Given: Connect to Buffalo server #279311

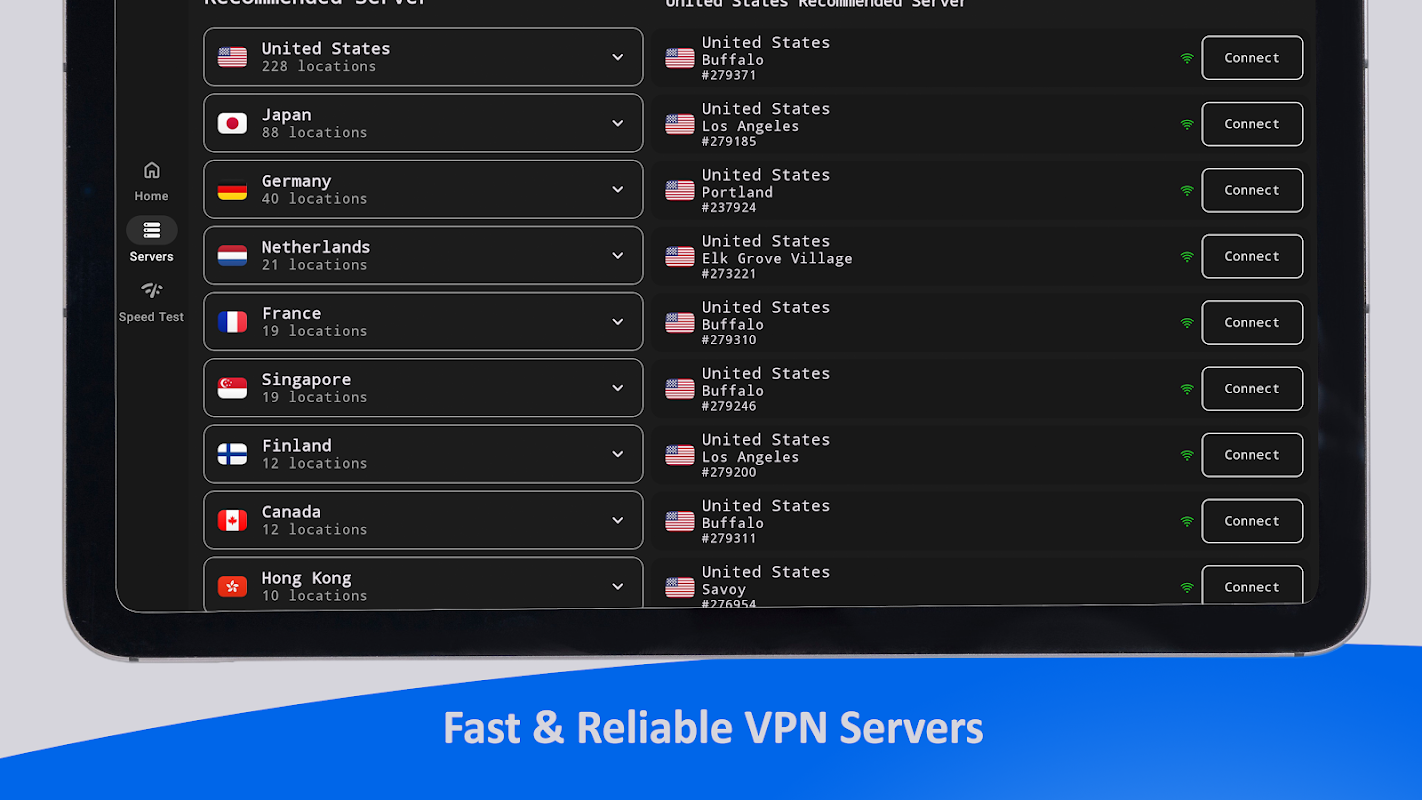Looking at the screenshot, I should 1252,521.
